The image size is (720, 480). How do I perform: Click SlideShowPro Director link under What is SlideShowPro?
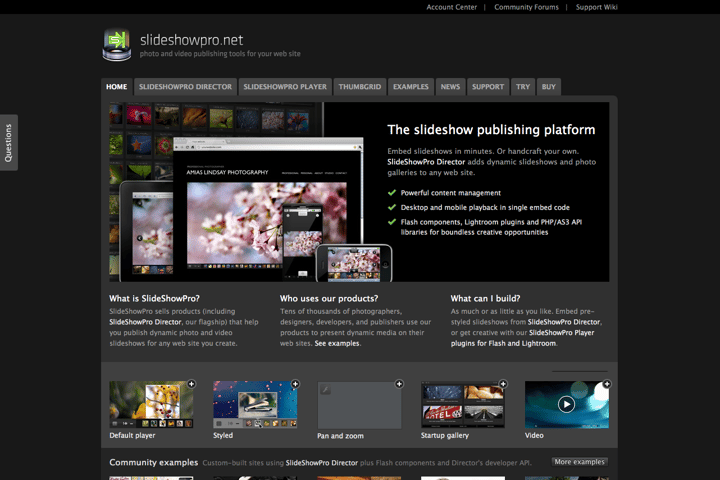tap(146, 322)
